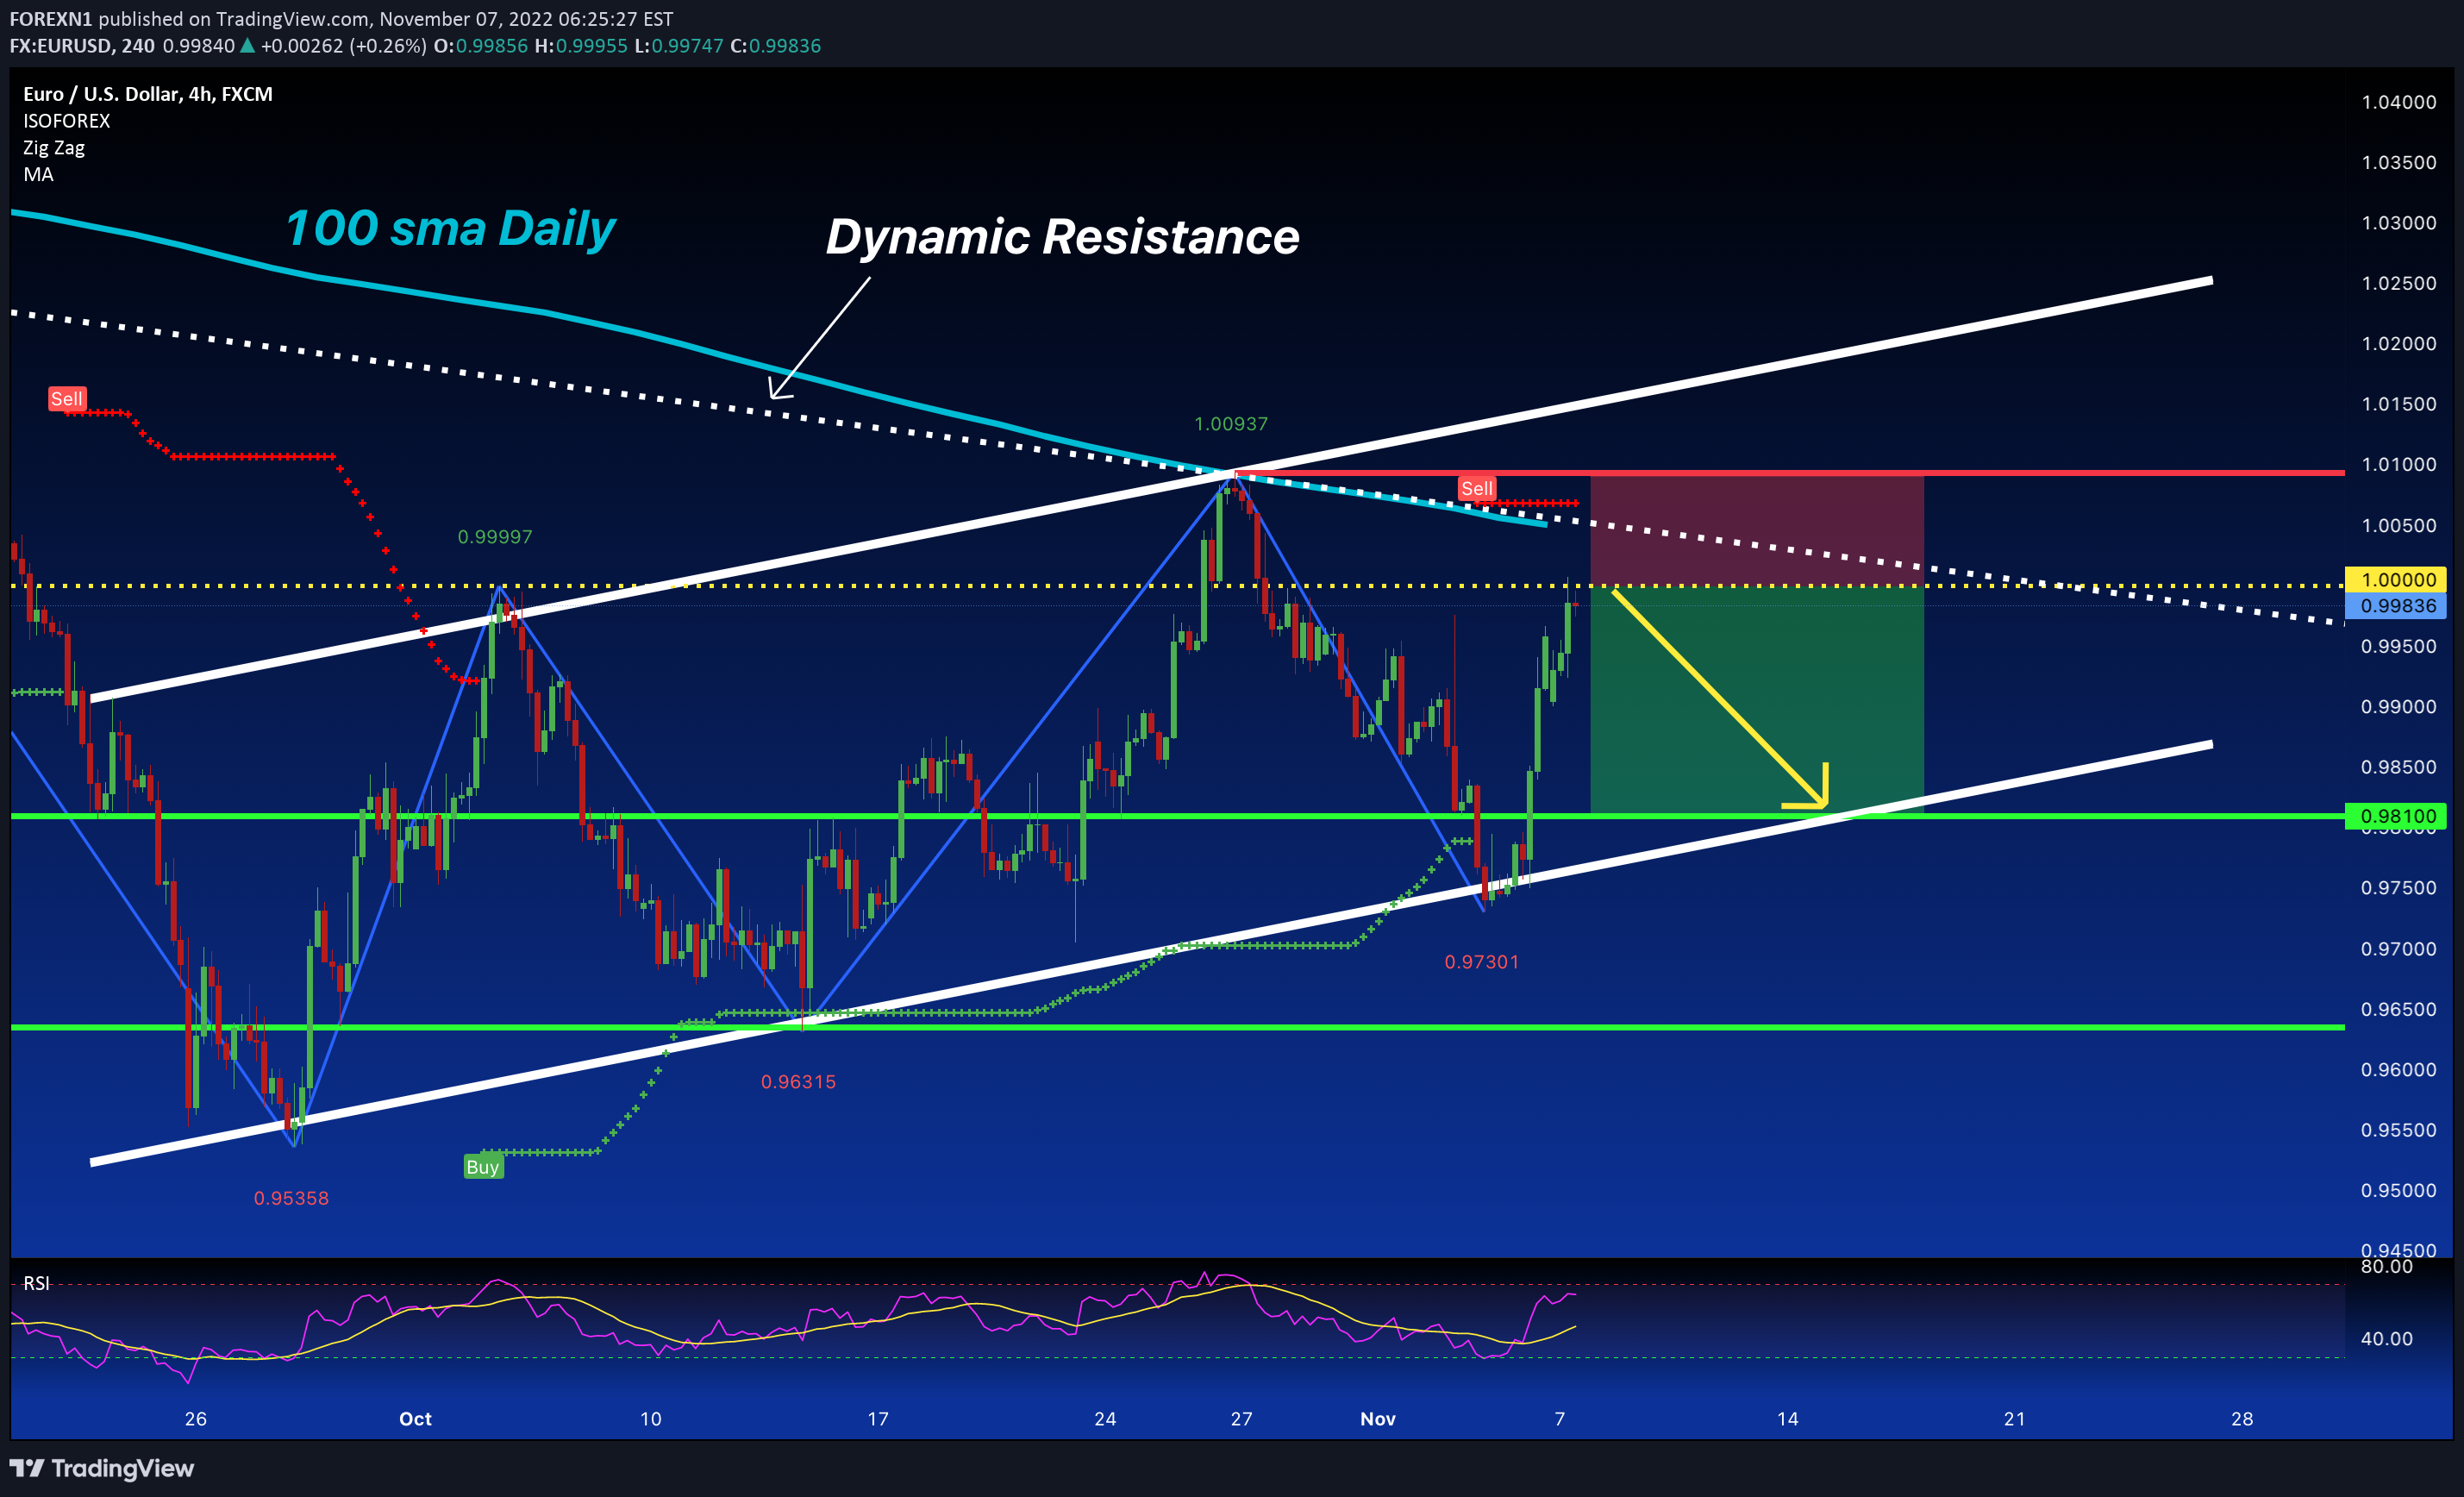2464x1497 pixels.
Task: Click the red Sell label near October high
Action: point(67,399)
